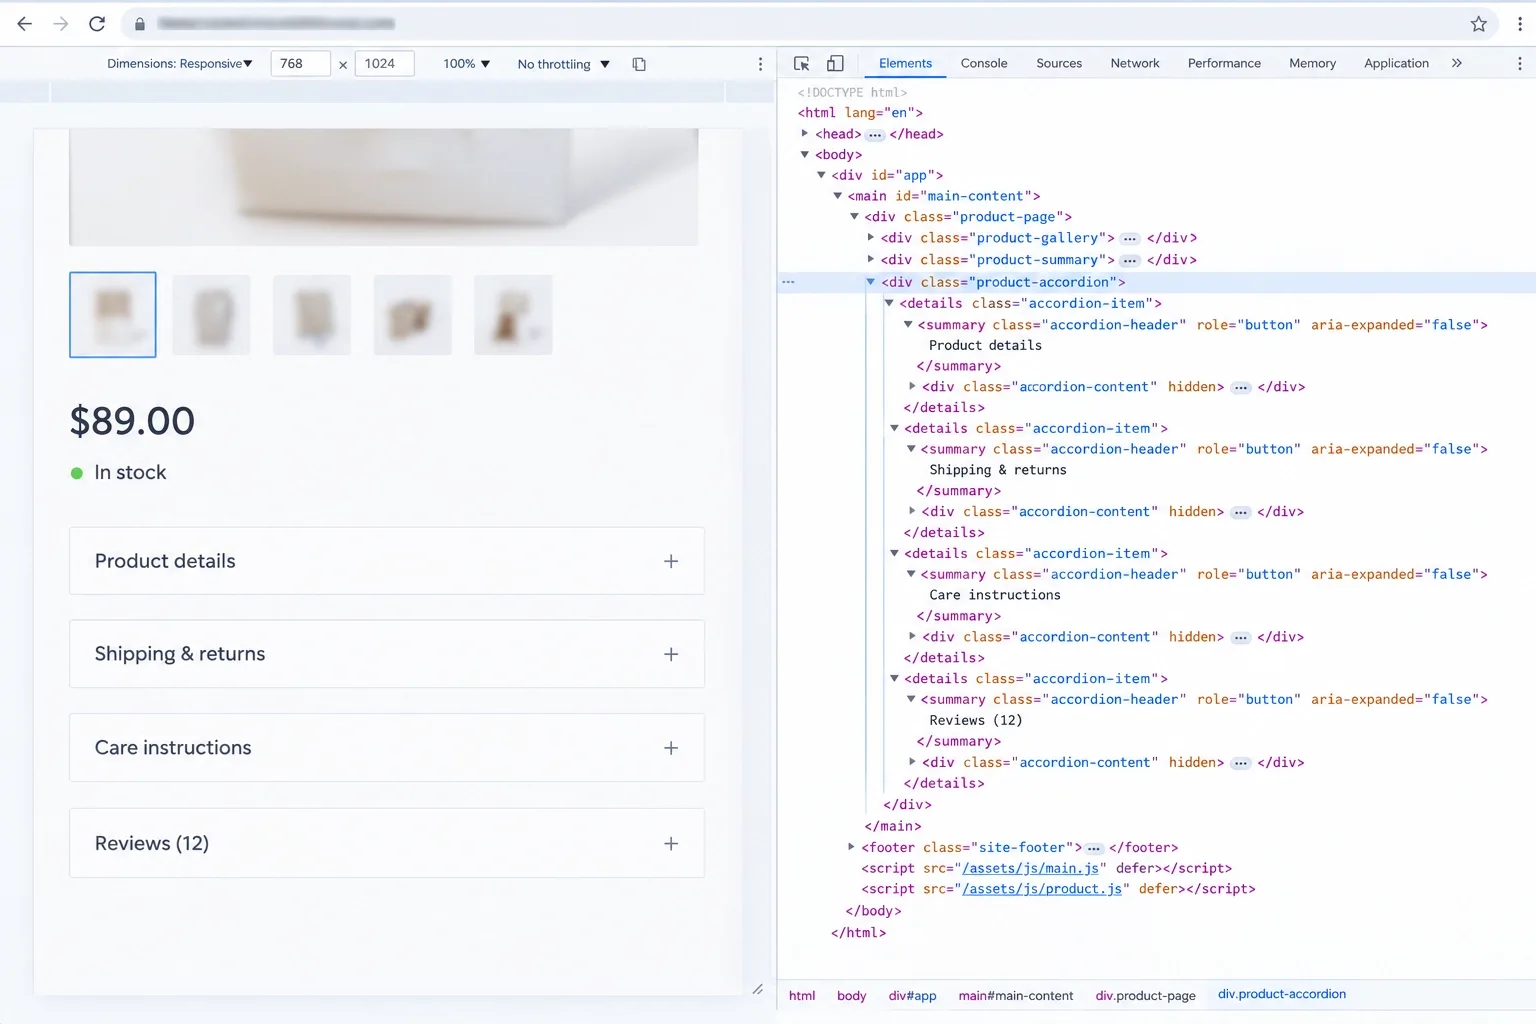
Task: Expand the product-summary div node
Action: point(871,259)
